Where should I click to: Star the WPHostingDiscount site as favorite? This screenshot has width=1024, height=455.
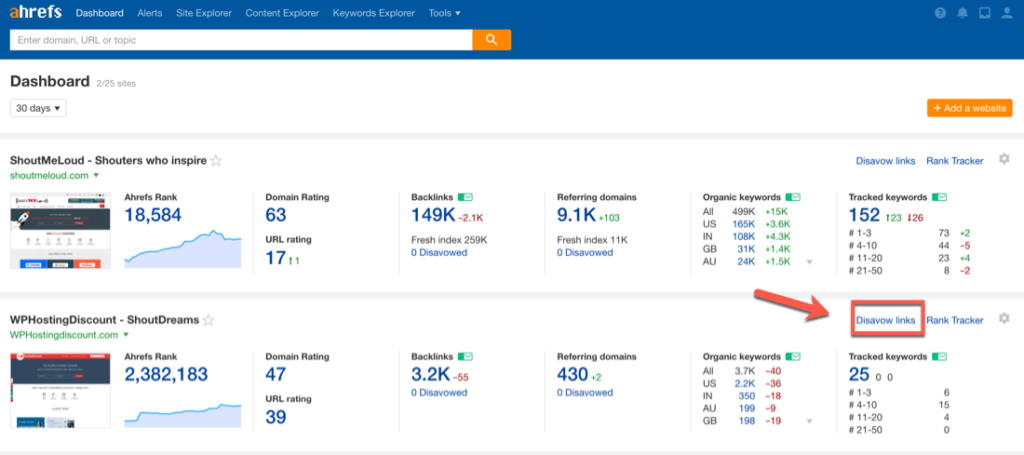[208, 320]
